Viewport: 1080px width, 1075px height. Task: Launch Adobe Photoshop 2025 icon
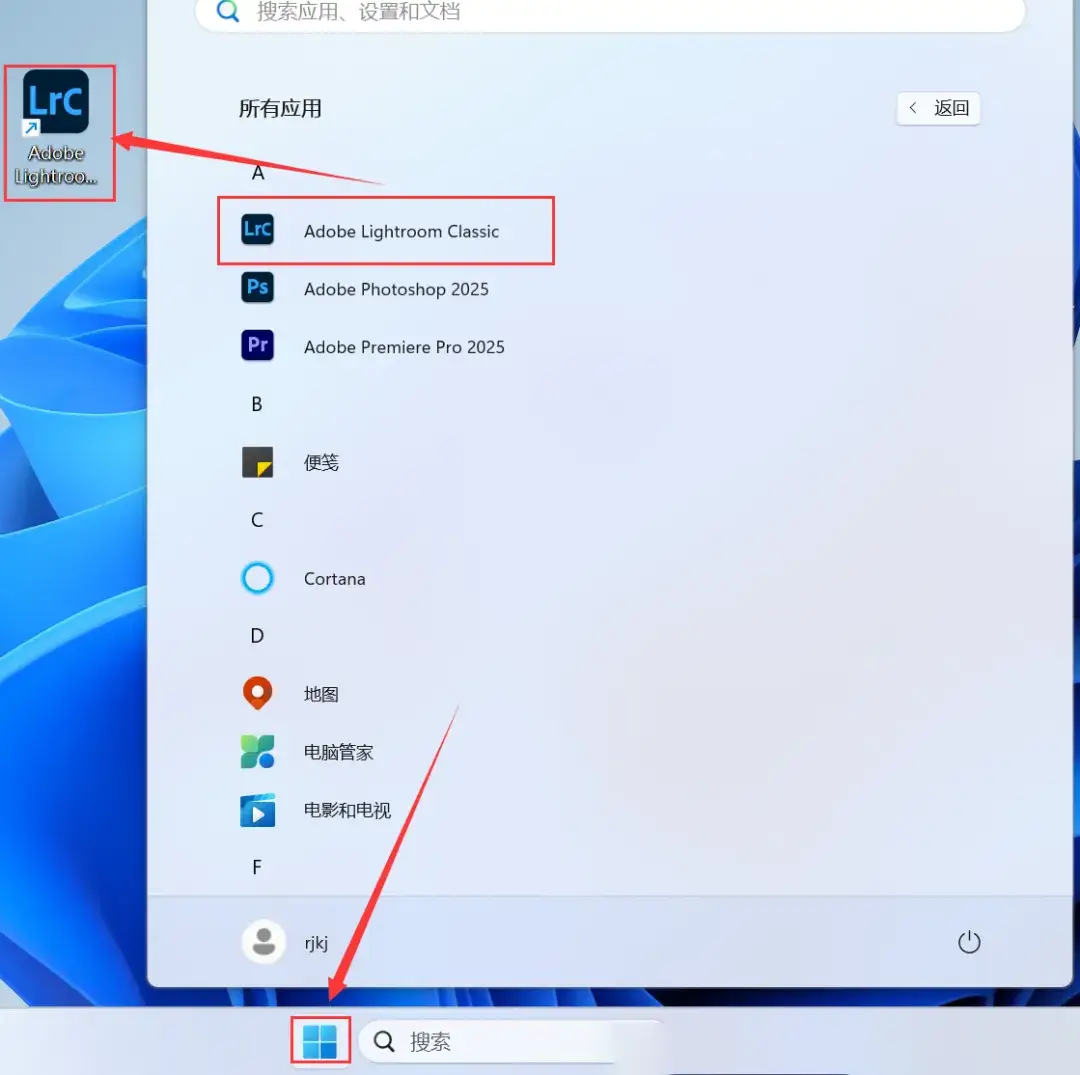[258, 288]
